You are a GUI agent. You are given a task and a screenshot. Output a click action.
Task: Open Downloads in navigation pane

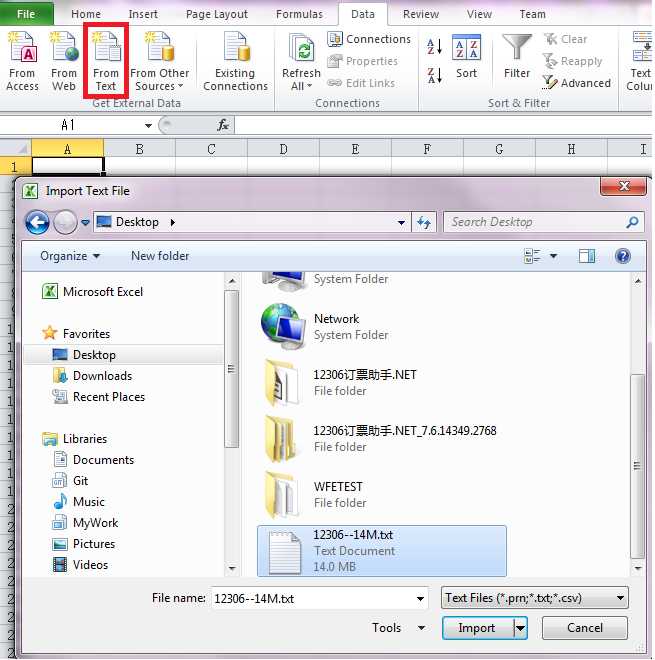click(93, 376)
